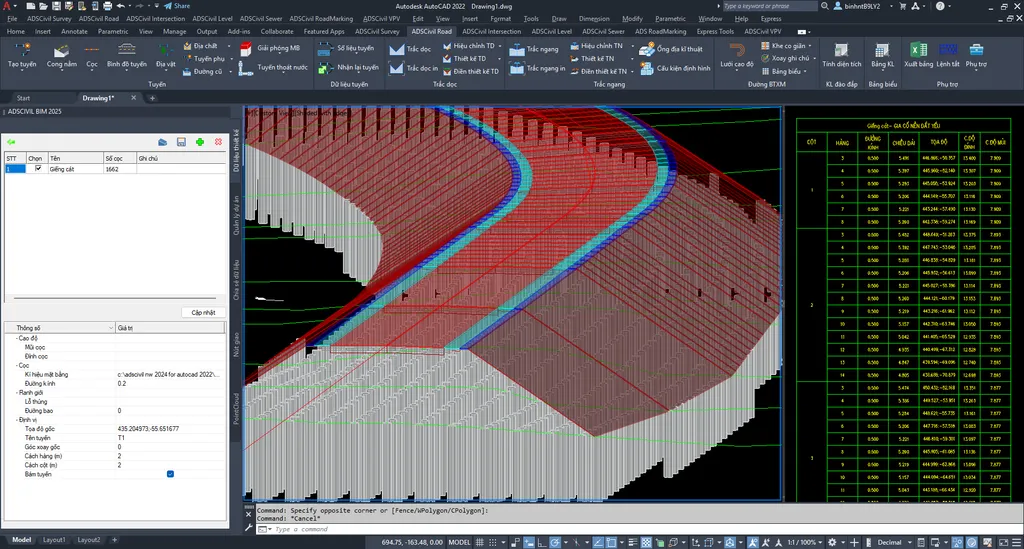Select the Địa vật tool icon
1024x549 pixels.
tap(165, 50)
